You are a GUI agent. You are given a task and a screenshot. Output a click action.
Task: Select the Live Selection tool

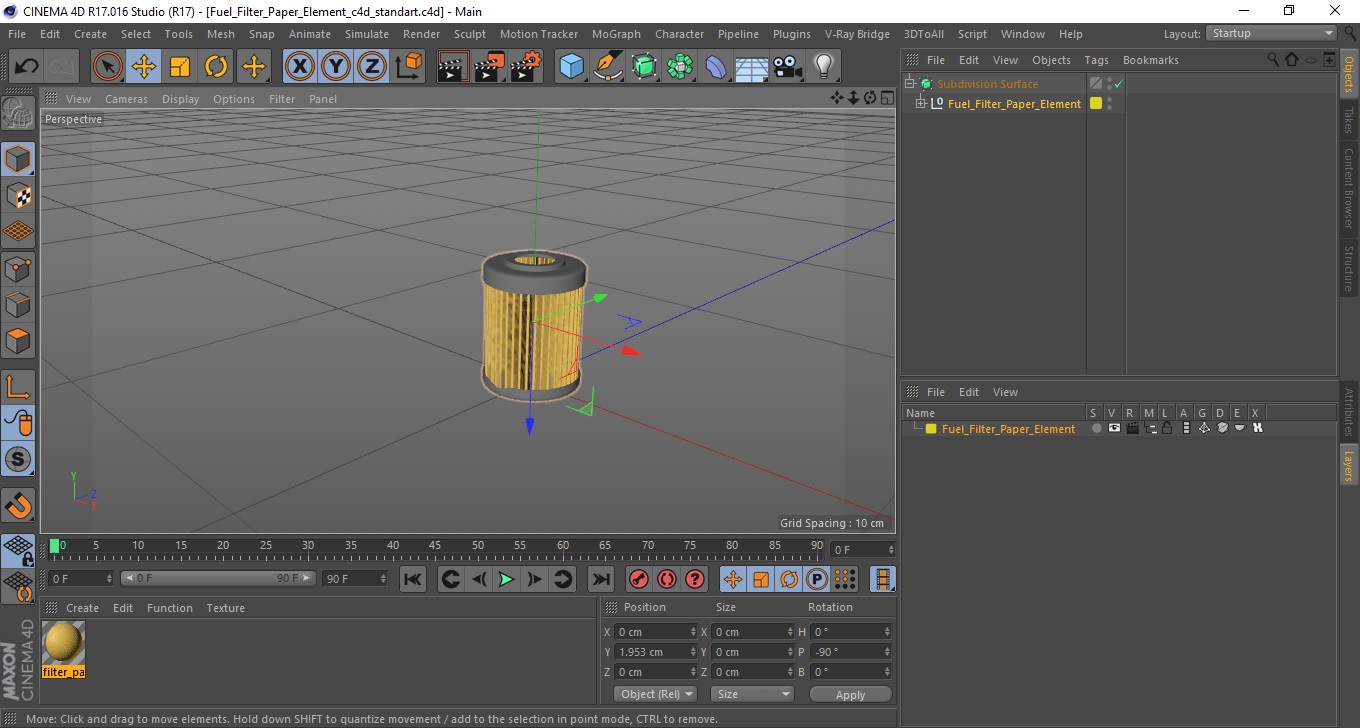point(108,67)
